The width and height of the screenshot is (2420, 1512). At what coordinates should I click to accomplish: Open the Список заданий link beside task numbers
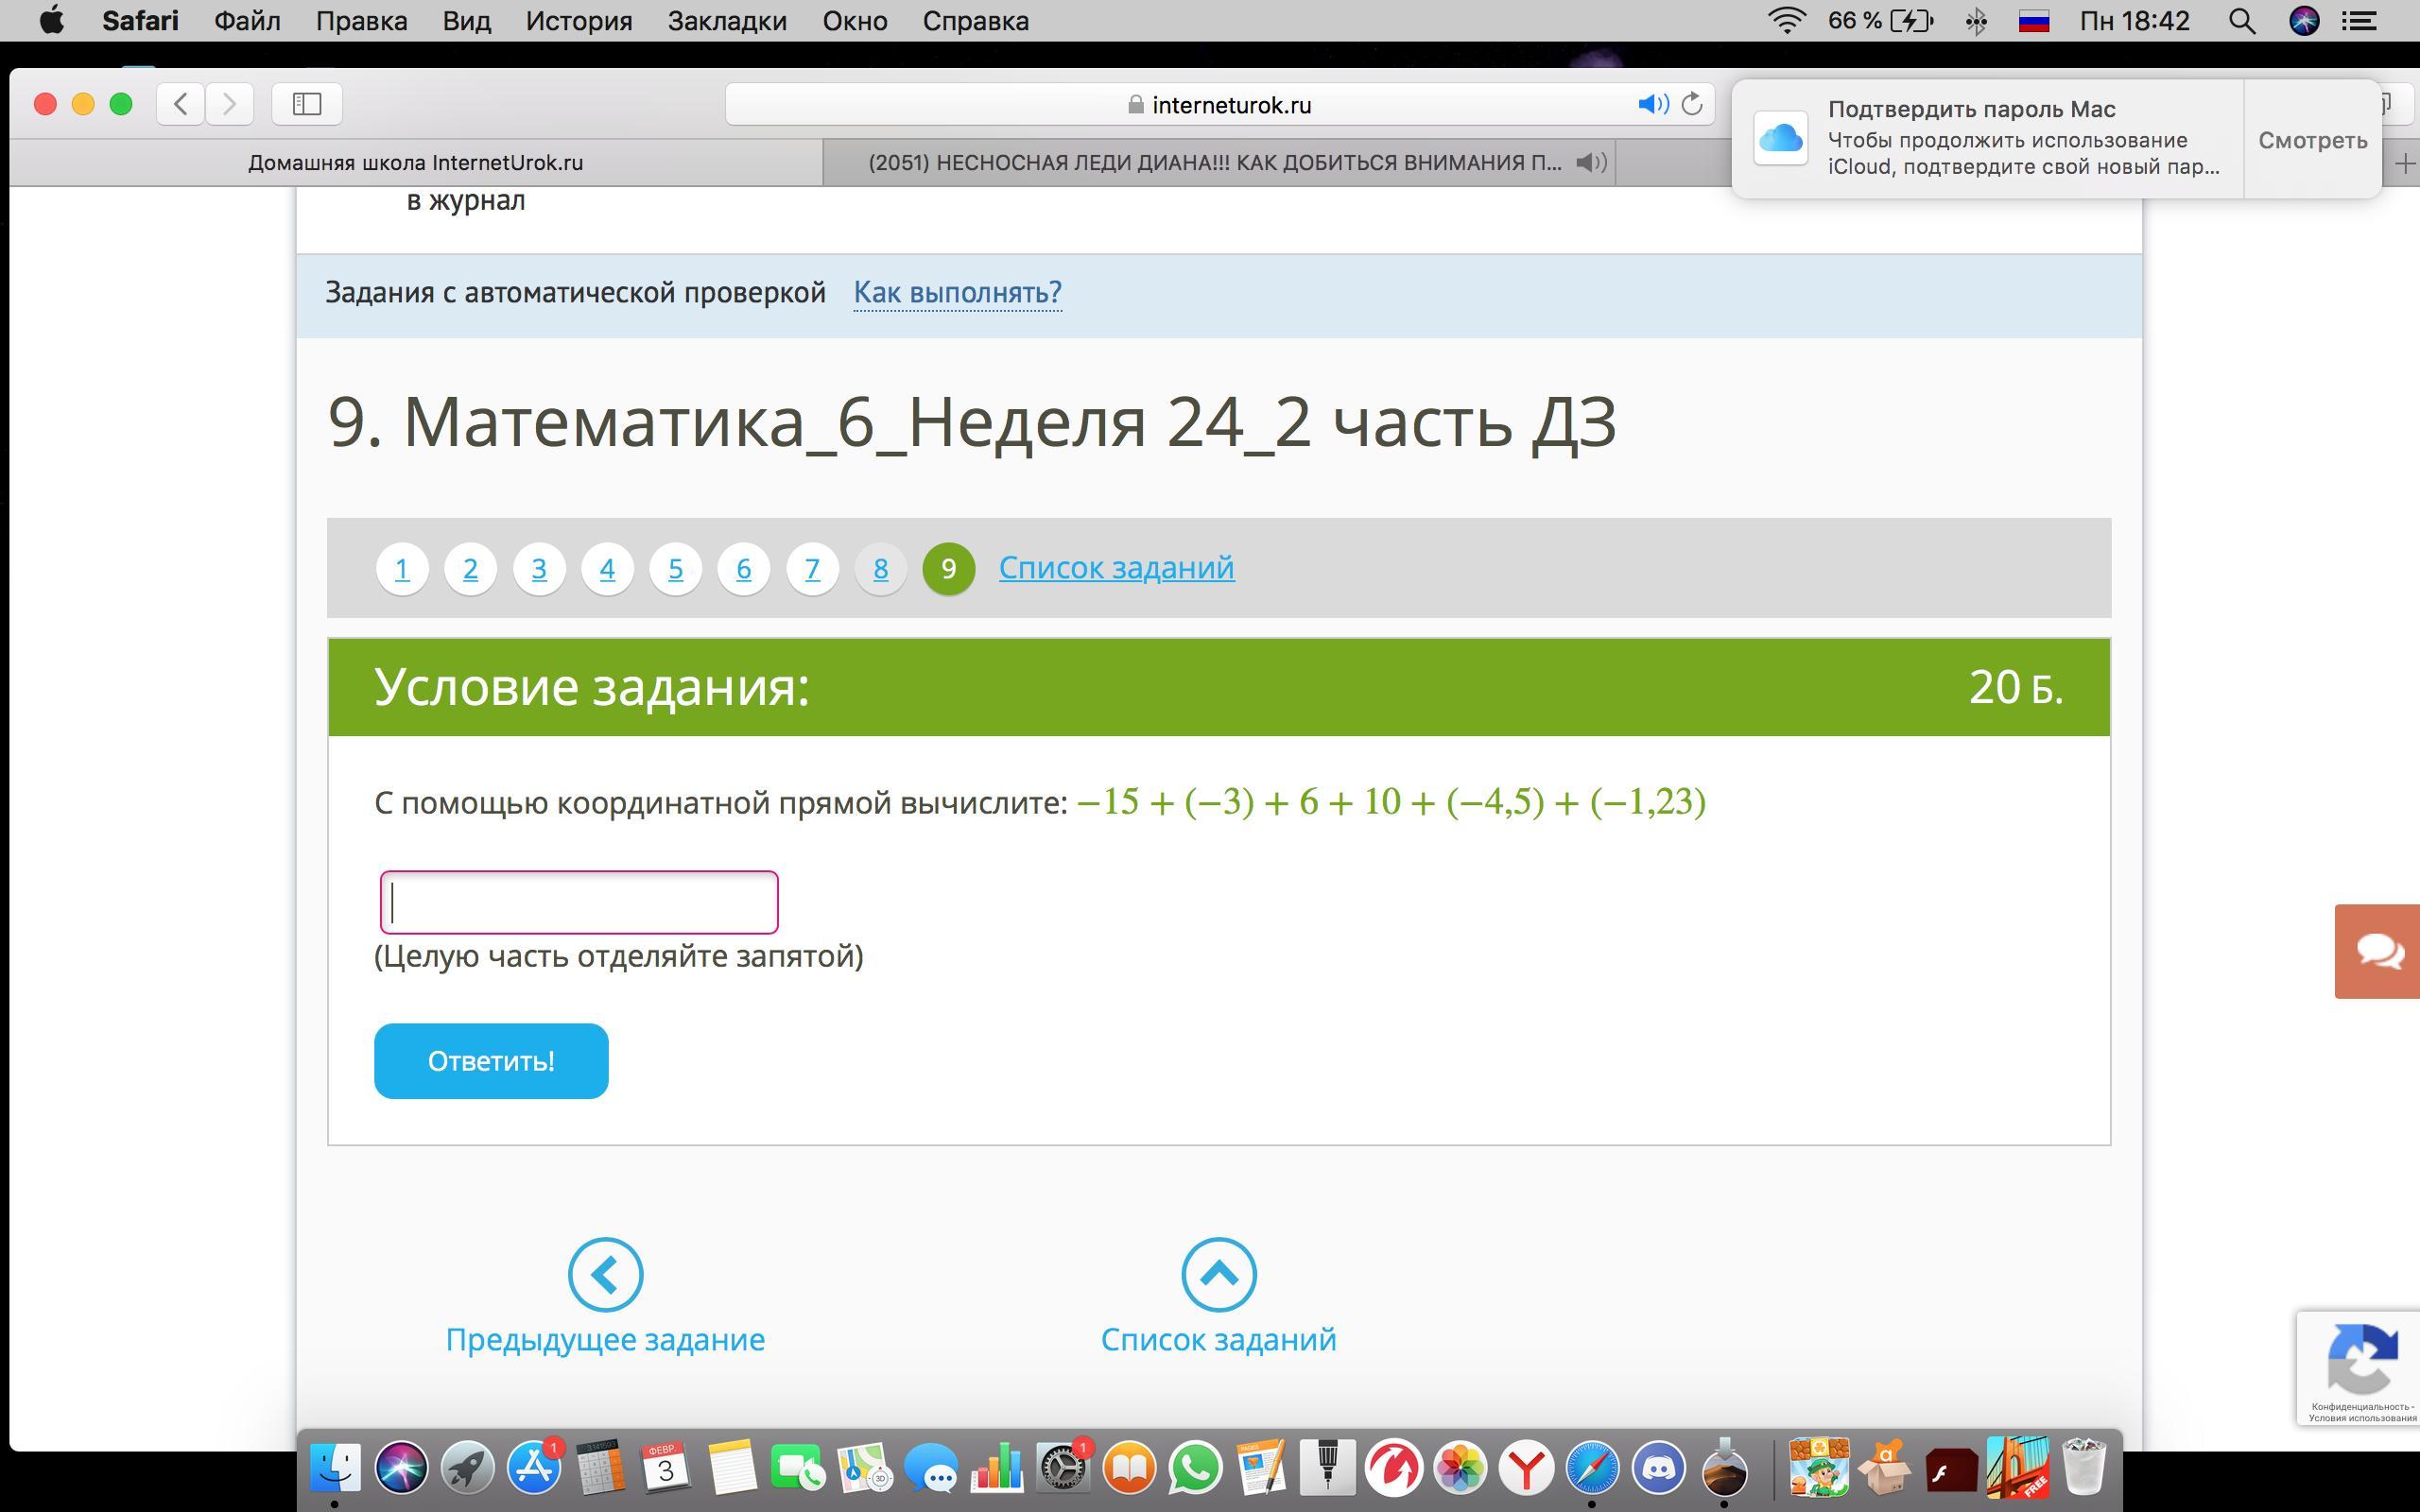1116,568
